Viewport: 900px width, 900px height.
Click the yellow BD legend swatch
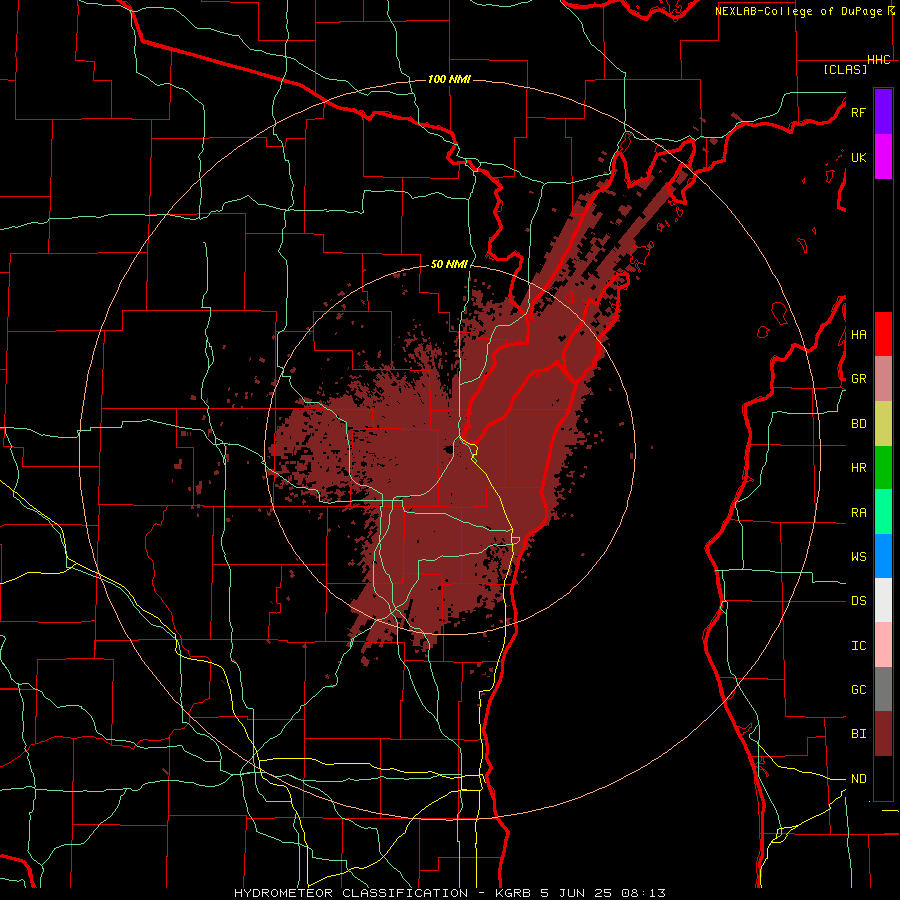pos(883,424)
